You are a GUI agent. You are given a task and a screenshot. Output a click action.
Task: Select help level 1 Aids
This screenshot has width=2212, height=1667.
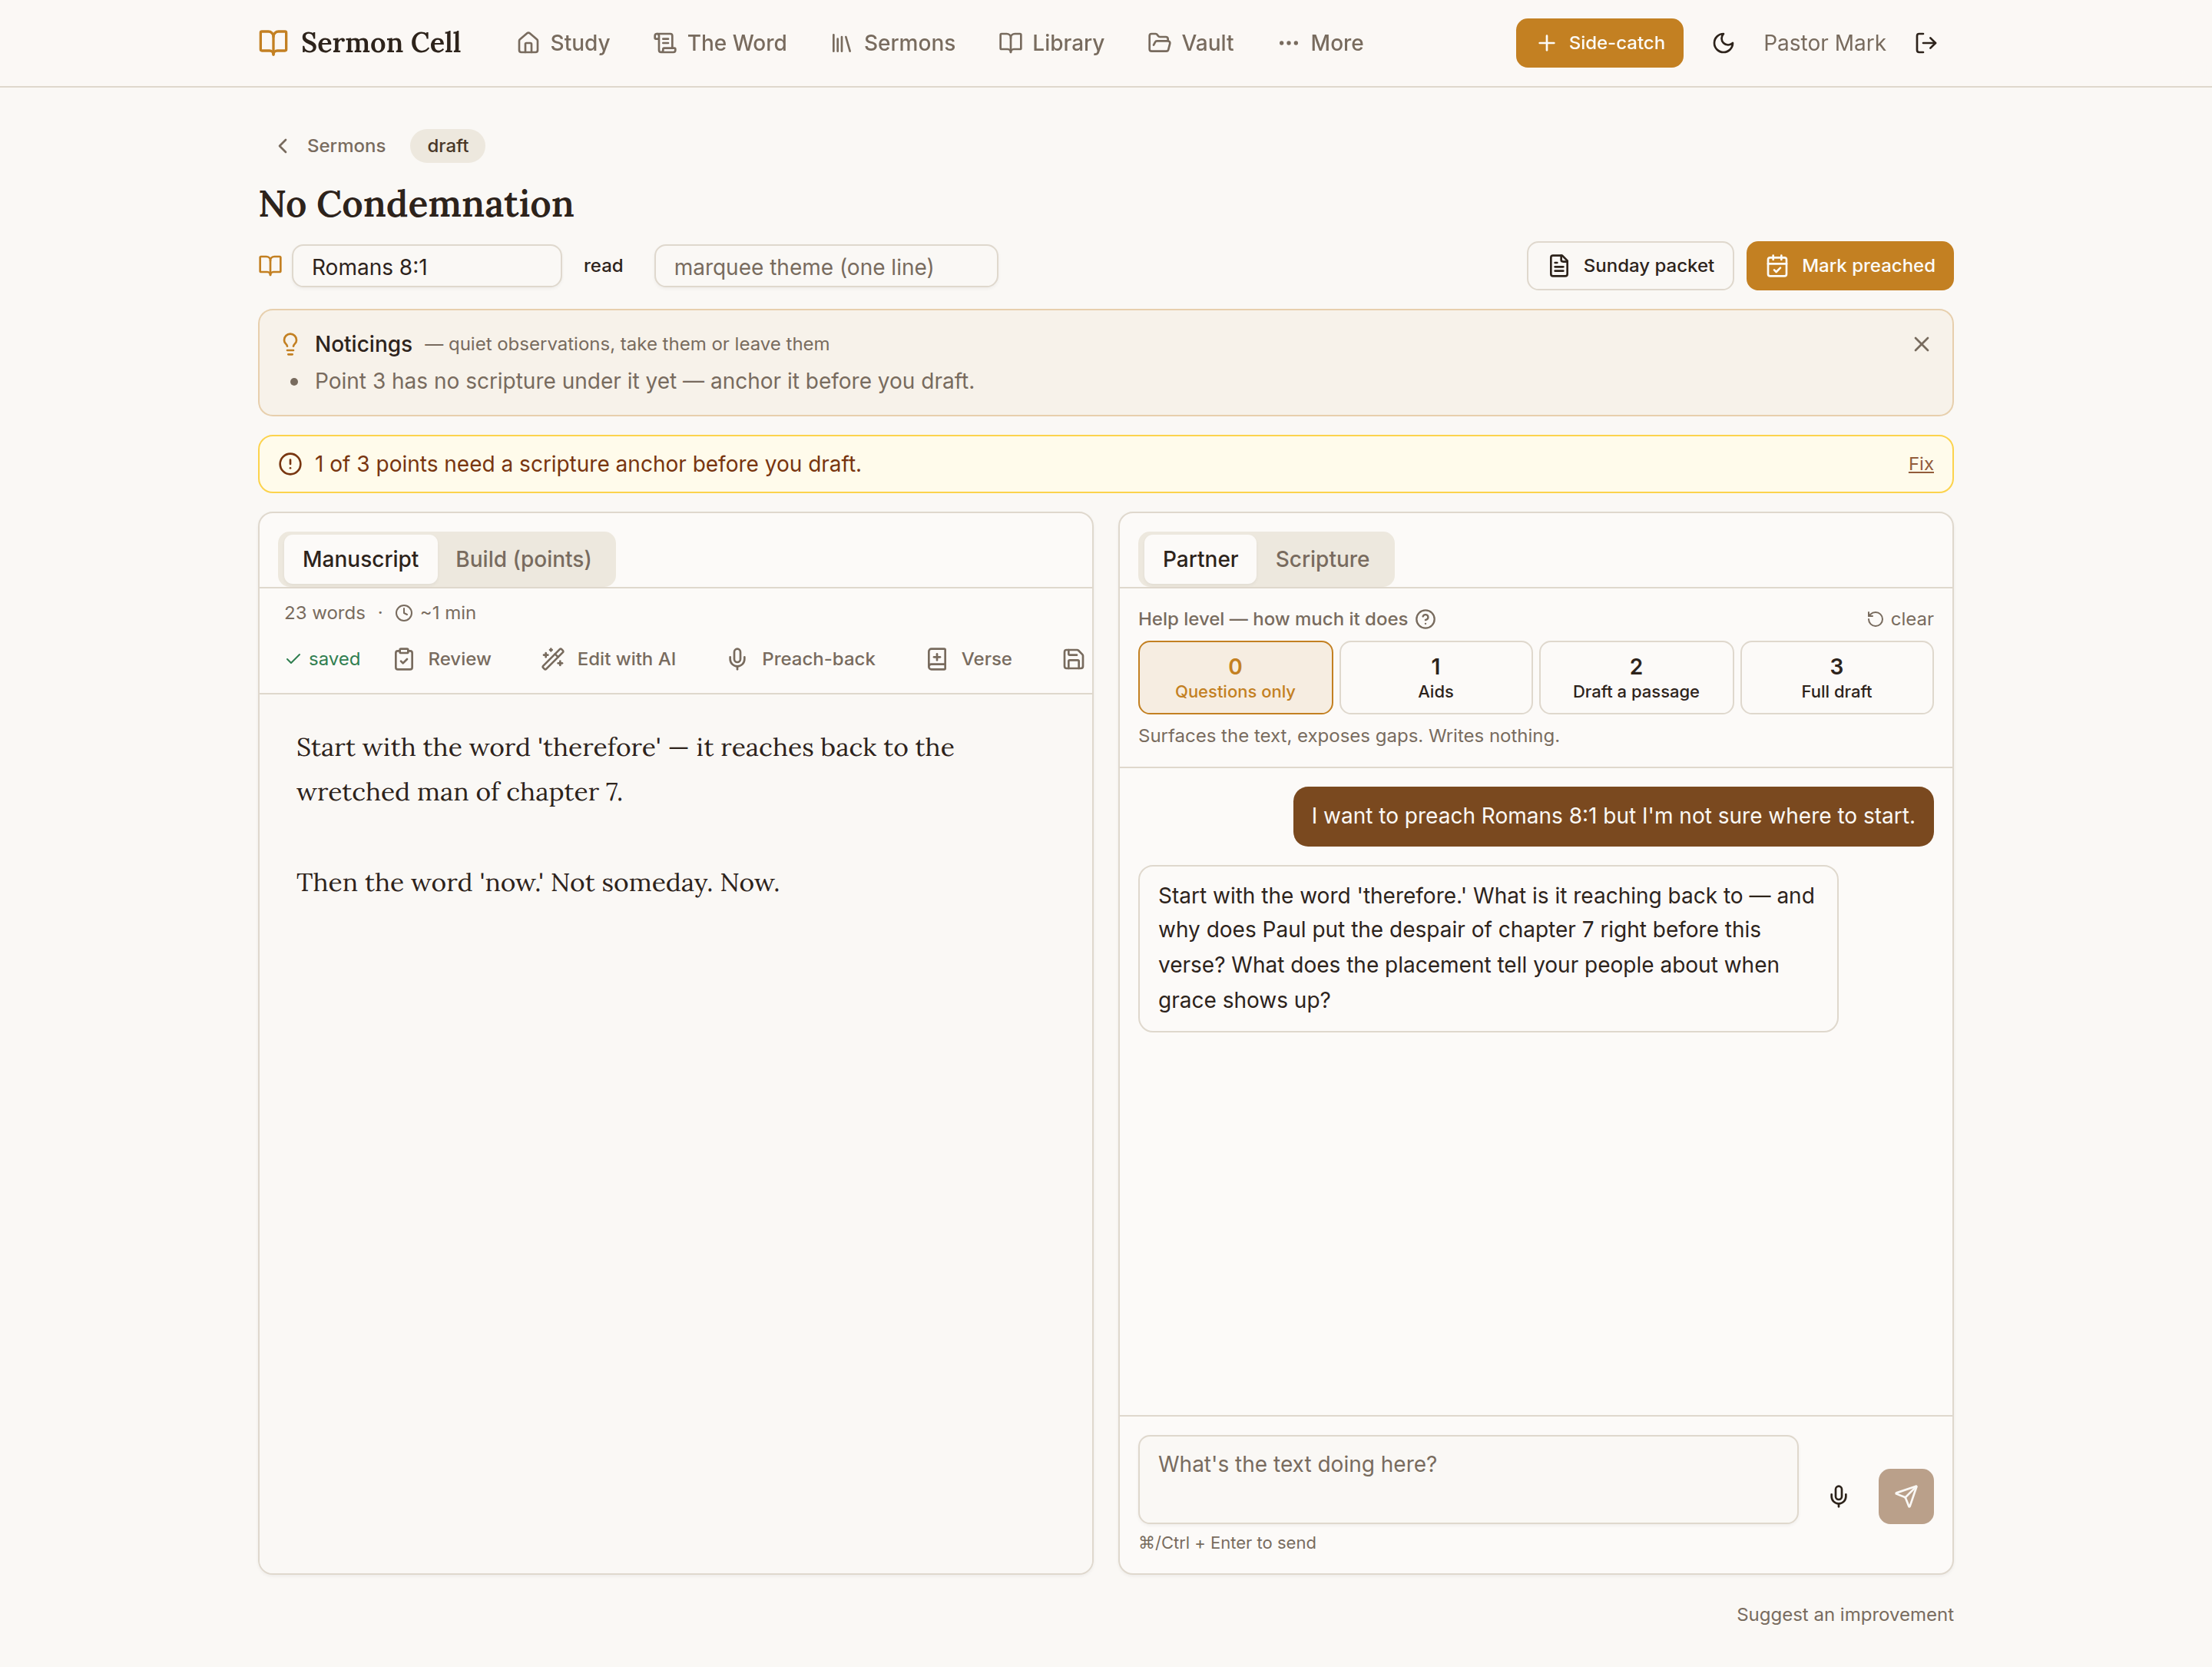[1435, 677]
